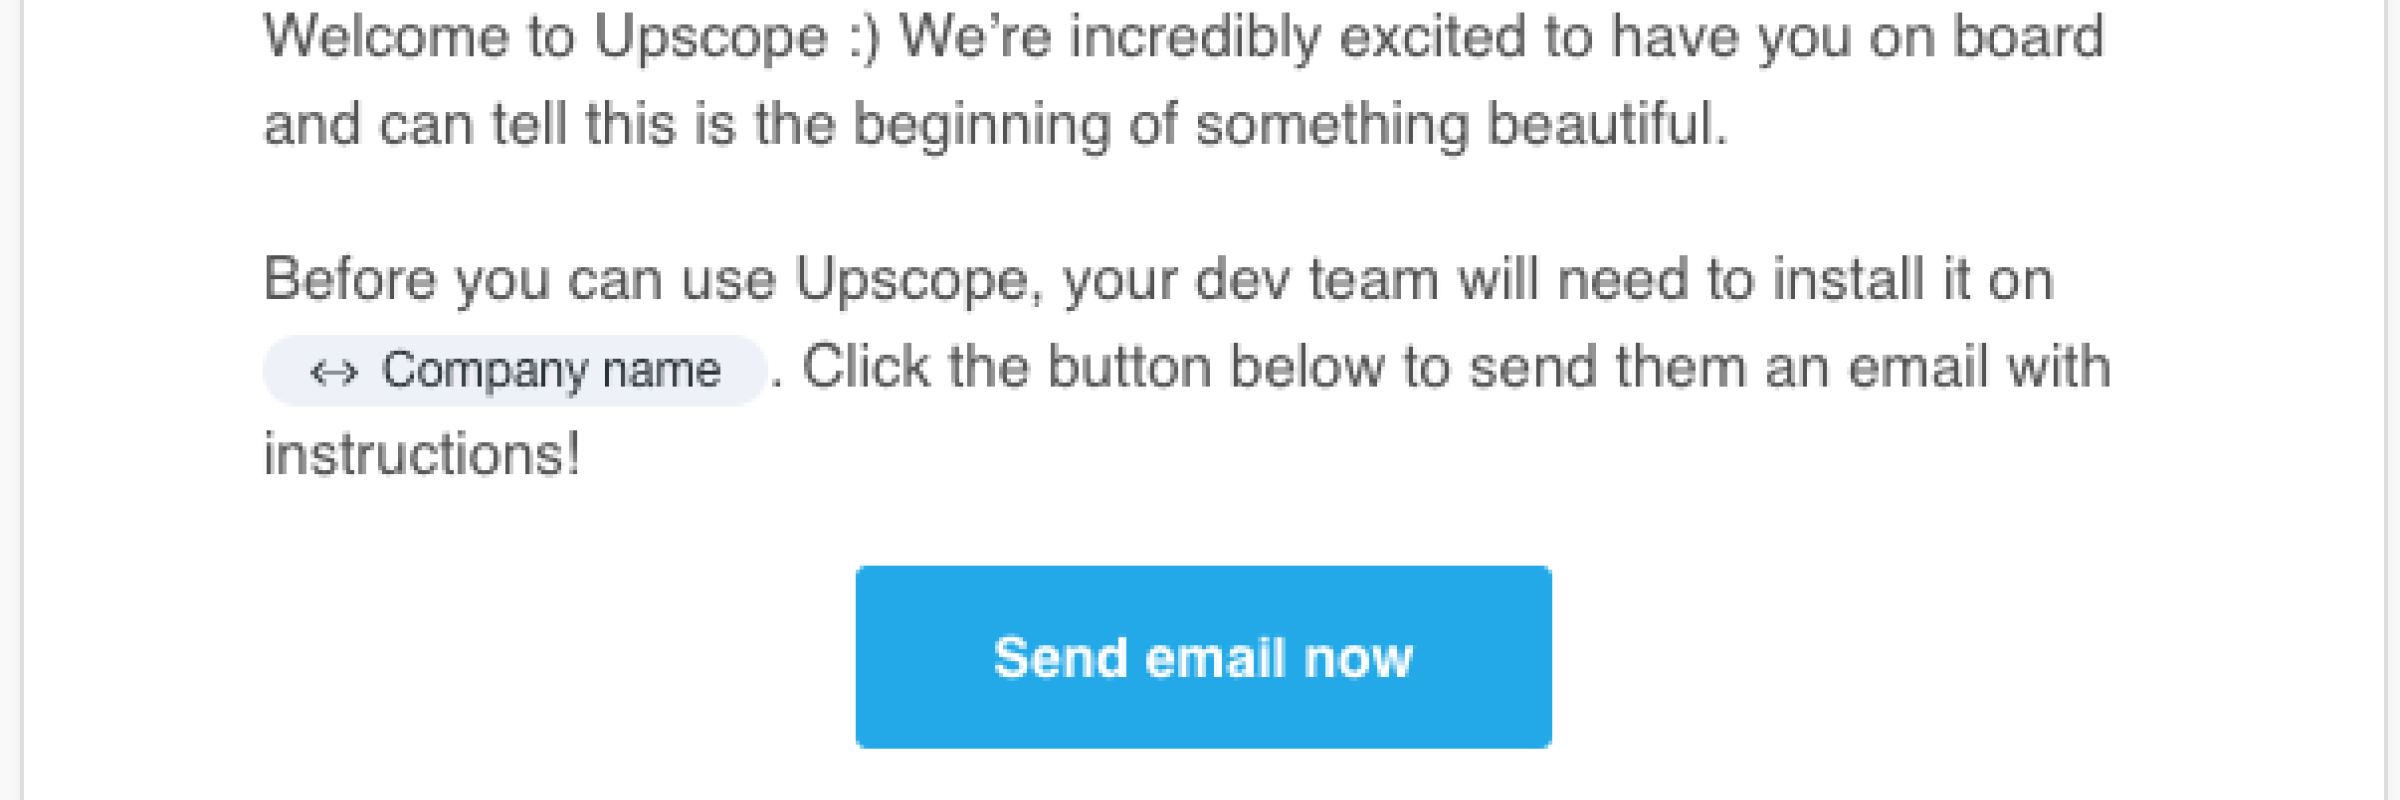The width and height of the screenshot is (2400, 800).
Task: Select the Company name attribute pill
Action: pyautogui.click(x=514, y=370)
